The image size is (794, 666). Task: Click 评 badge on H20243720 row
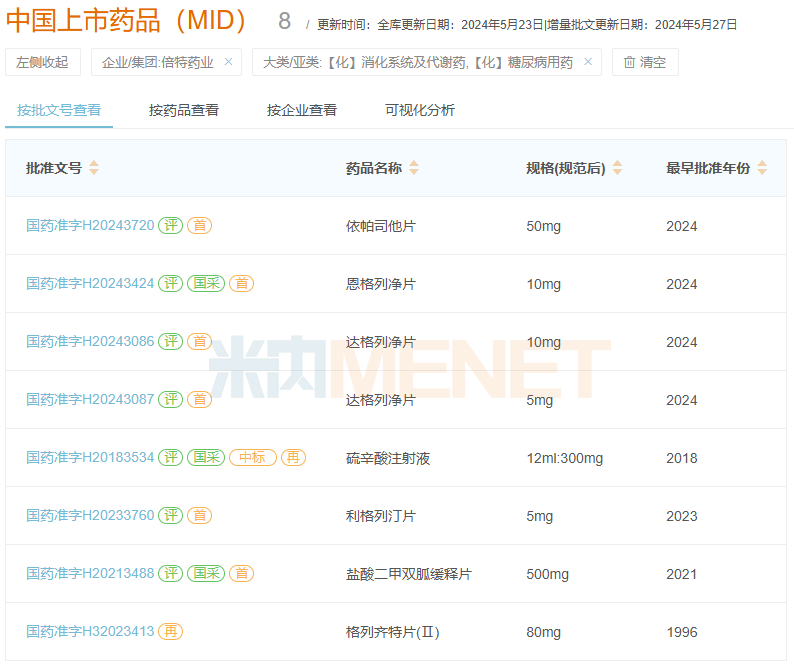(171, 225)
